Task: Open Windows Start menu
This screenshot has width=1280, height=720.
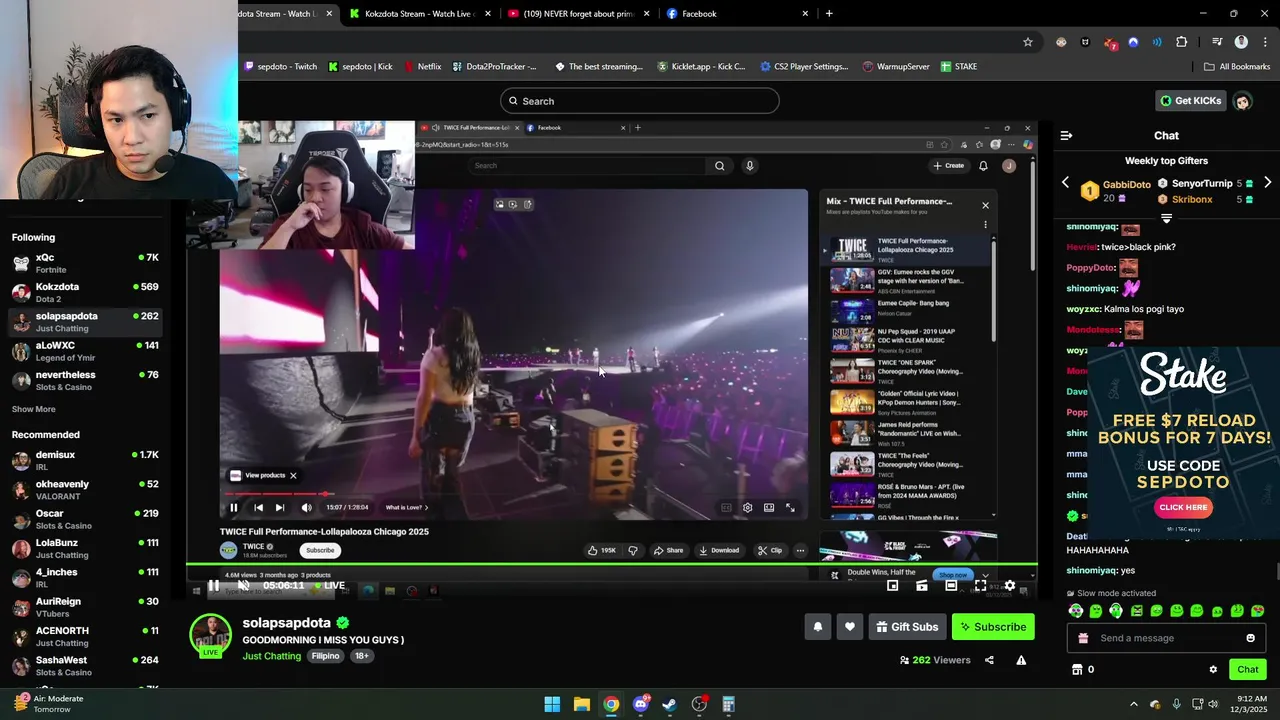Action: 552,704
